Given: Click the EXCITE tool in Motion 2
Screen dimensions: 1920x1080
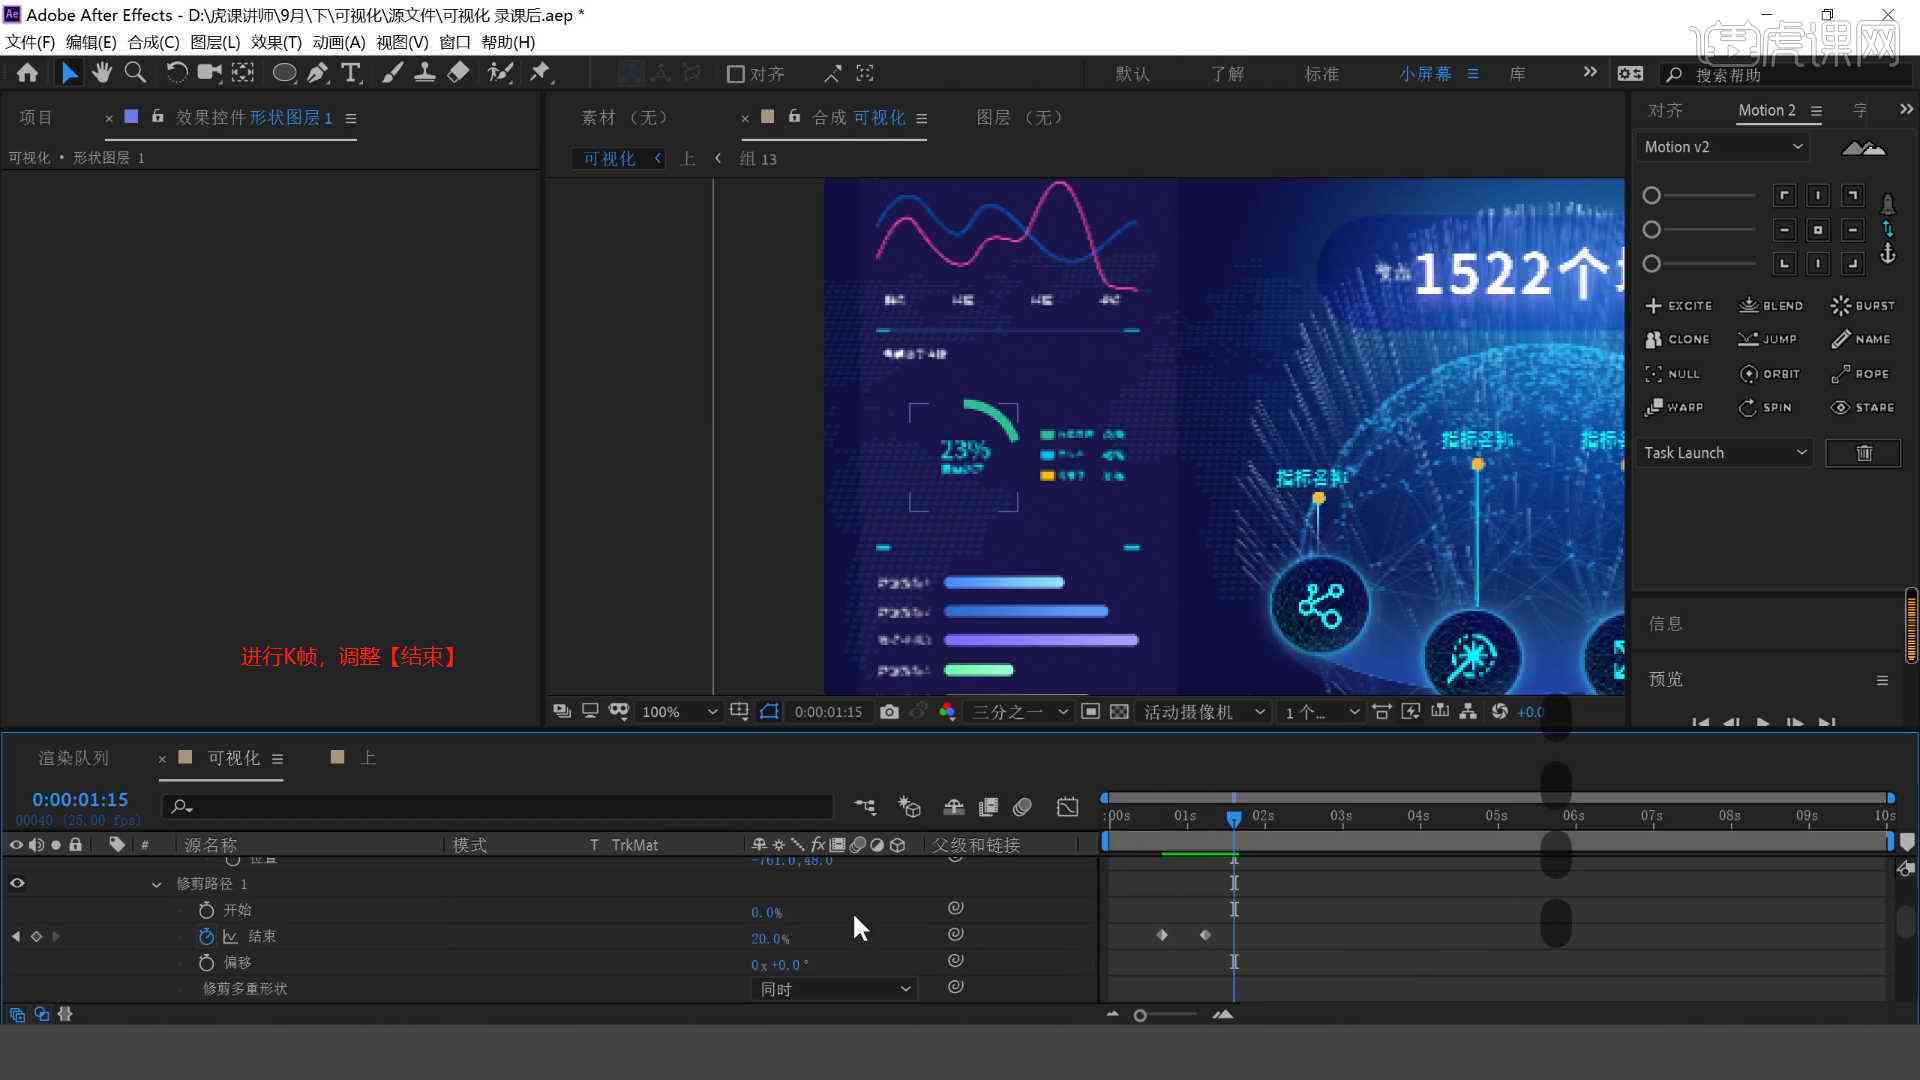Looking at the screenshot, I should click(x=1679, y=306).
